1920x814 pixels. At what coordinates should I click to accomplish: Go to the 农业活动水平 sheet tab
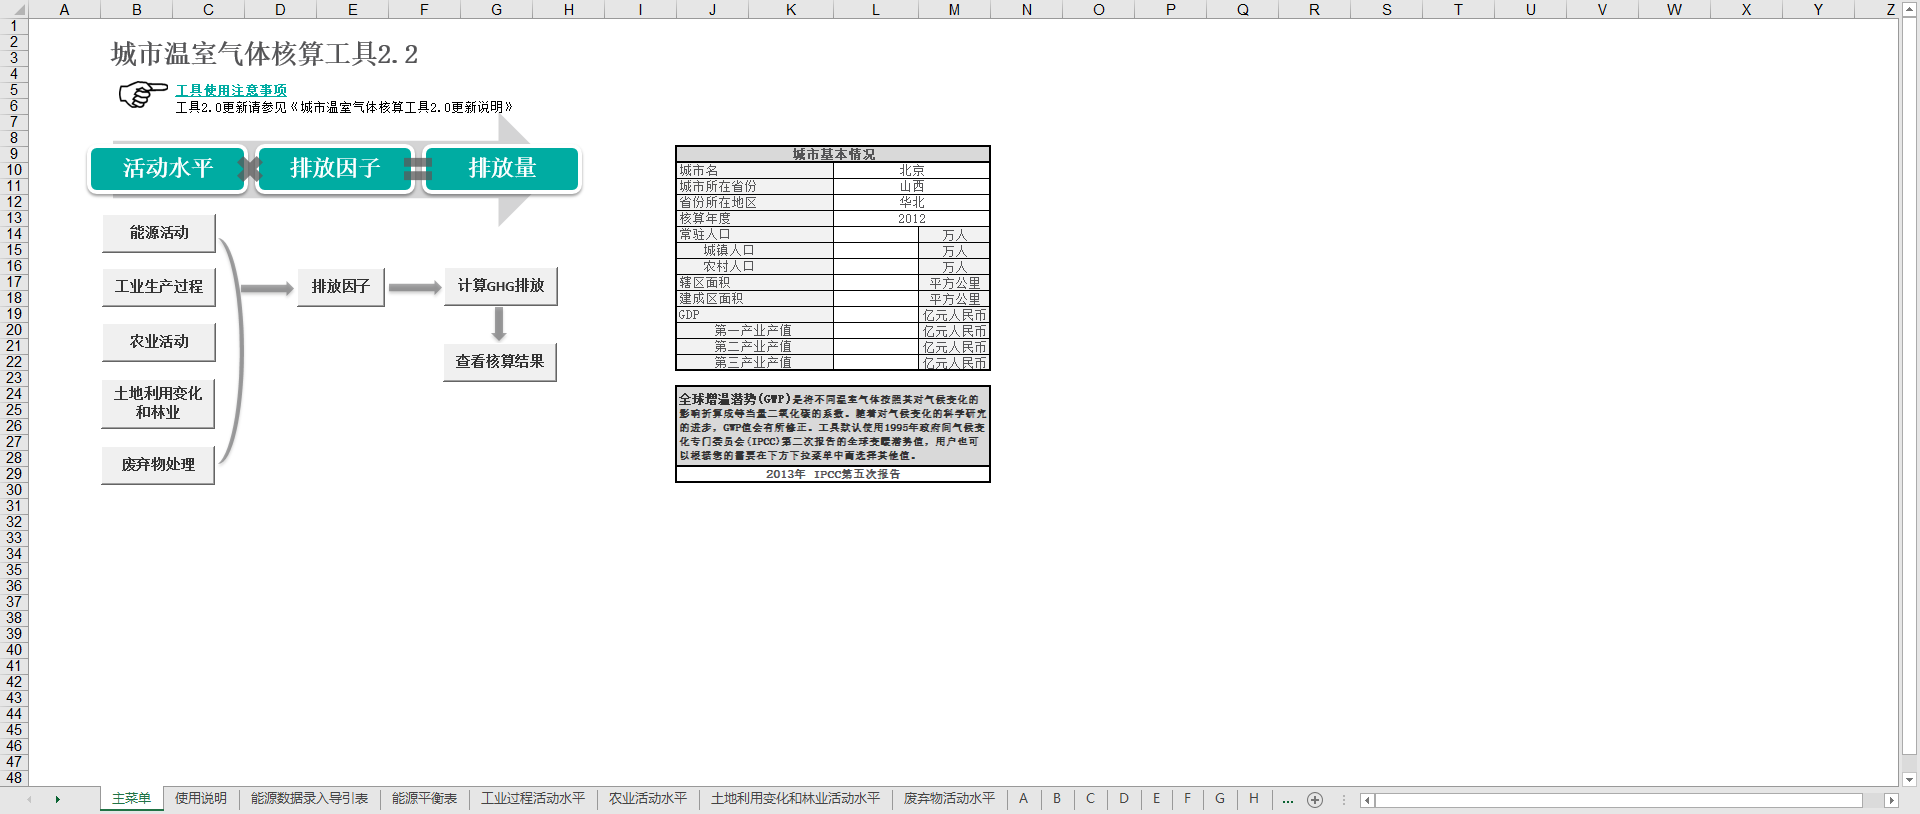click(x=648, y=799)
